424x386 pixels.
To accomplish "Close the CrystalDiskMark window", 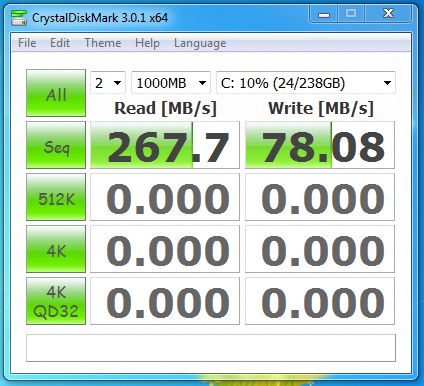I will coord(388,14).
